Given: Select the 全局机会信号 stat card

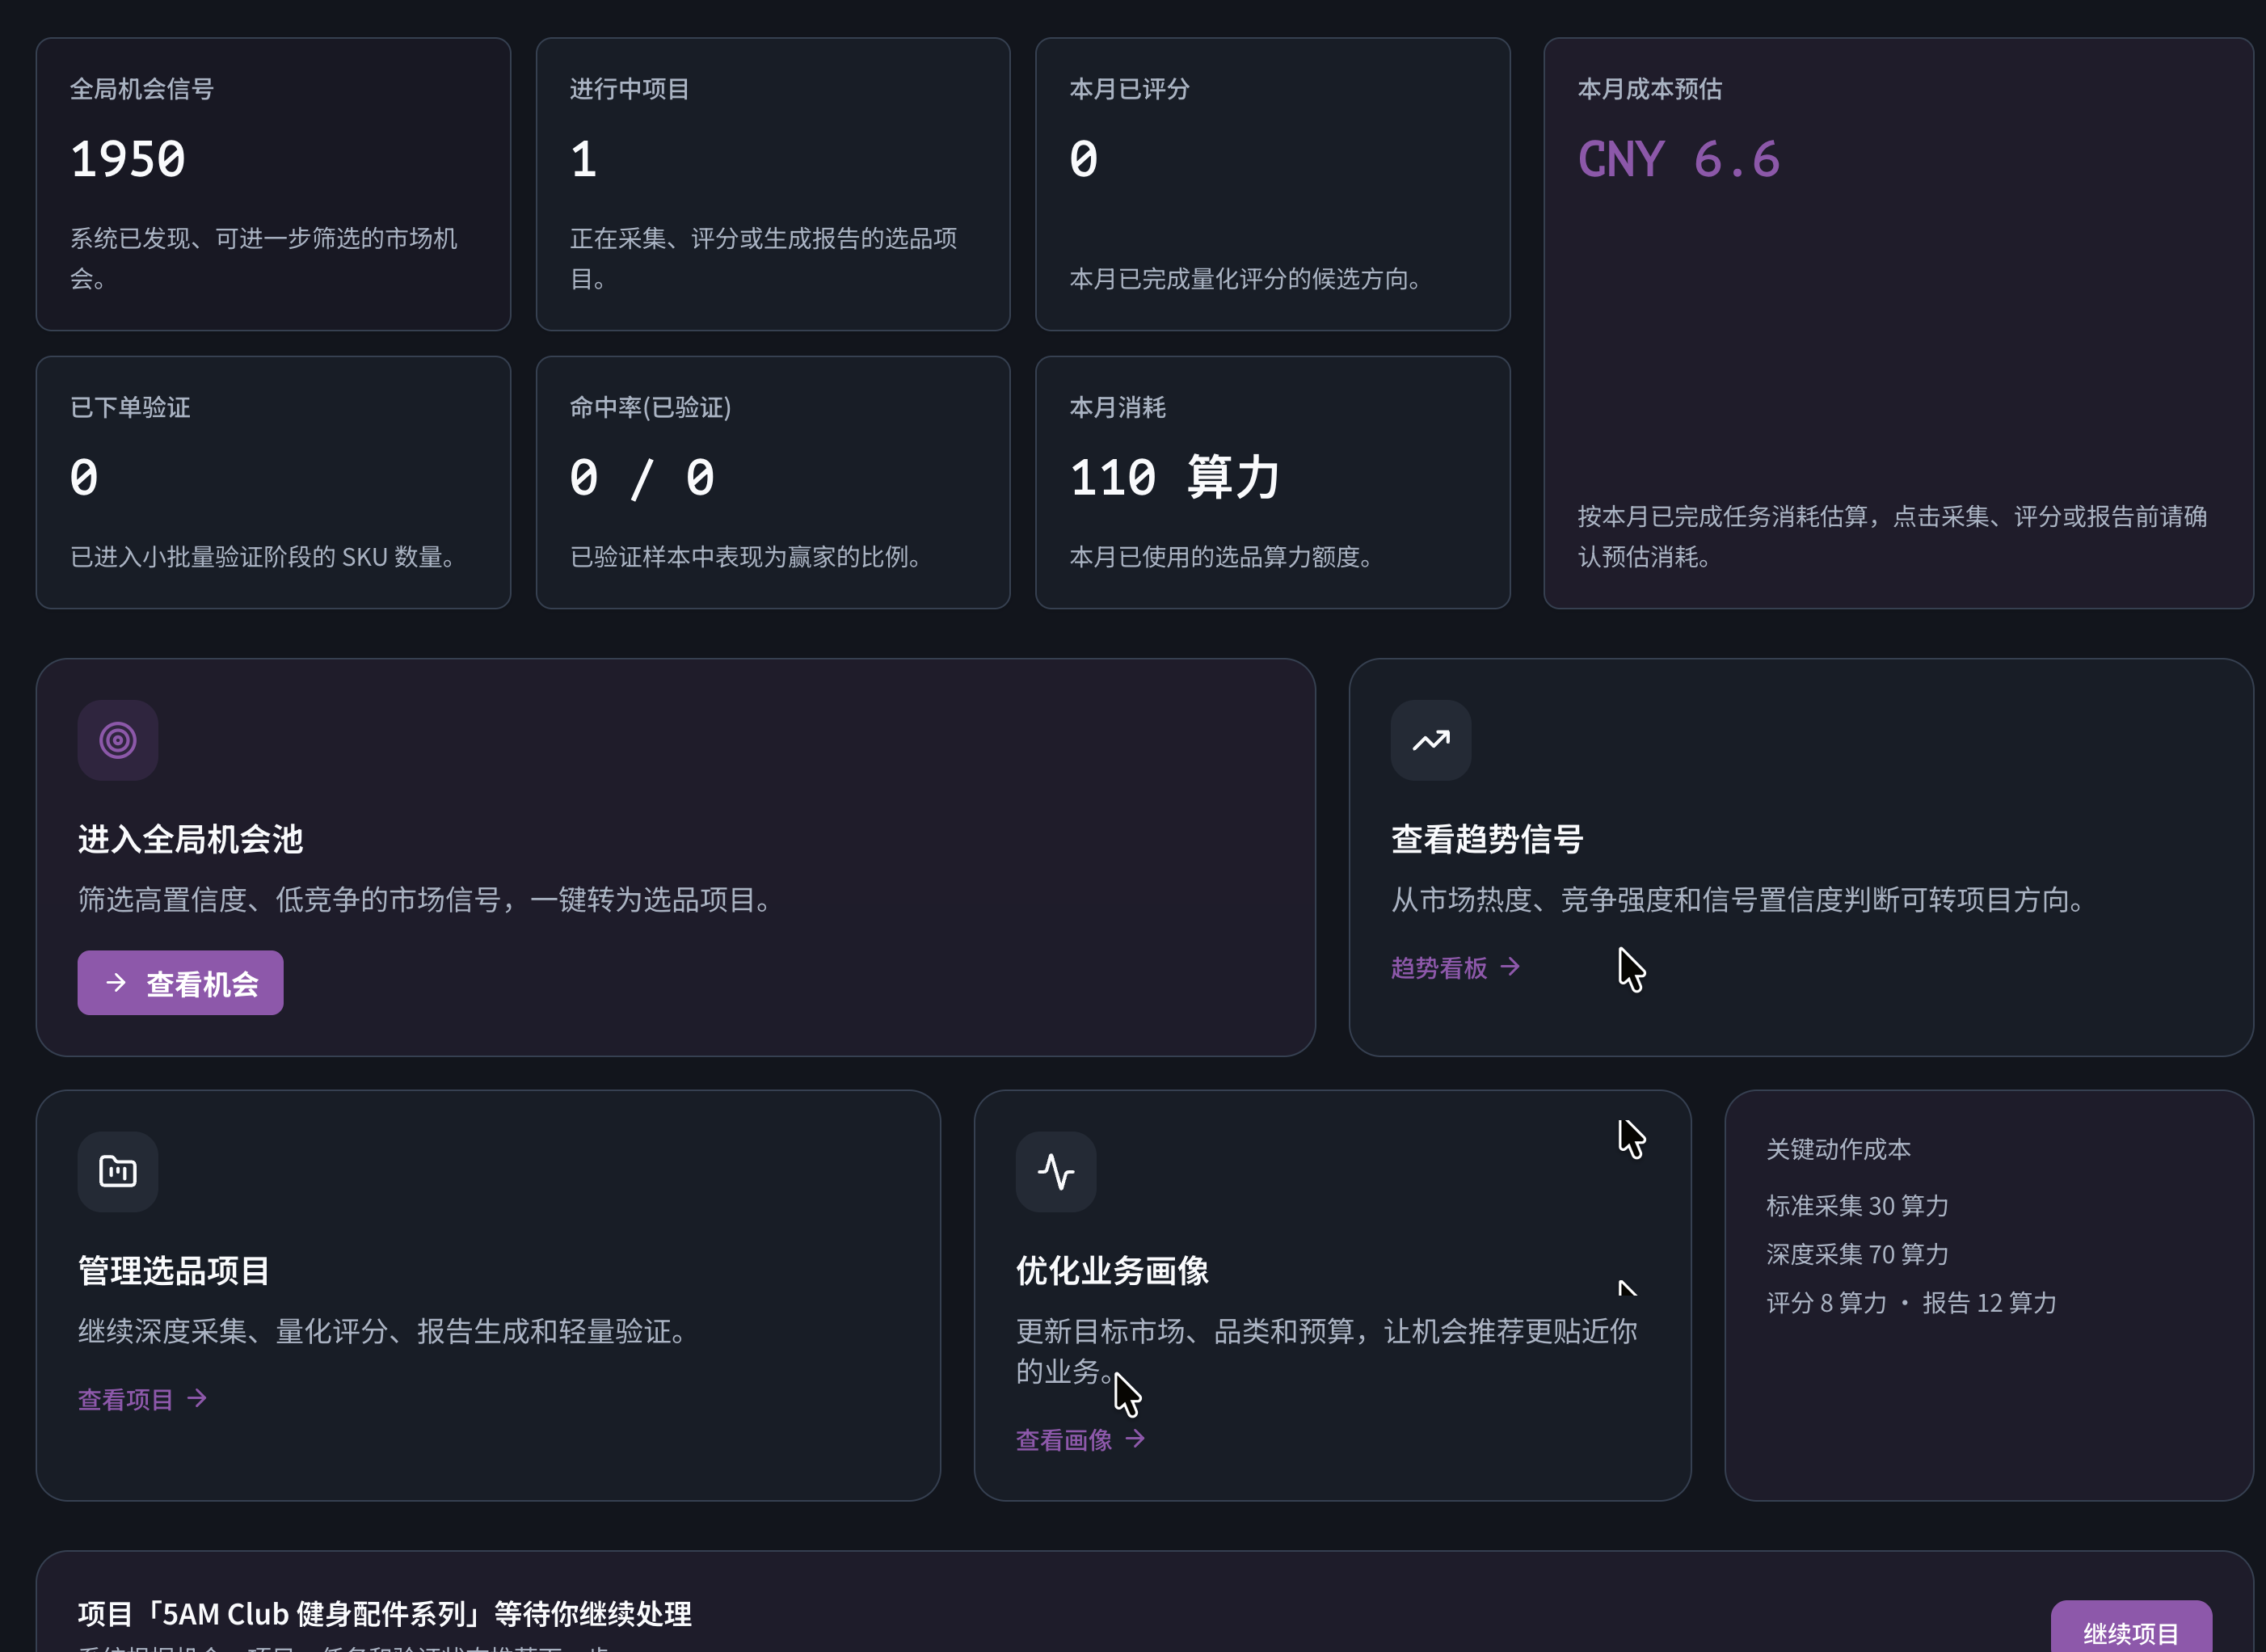Looking at the screenshot, I should pos(273,184).
